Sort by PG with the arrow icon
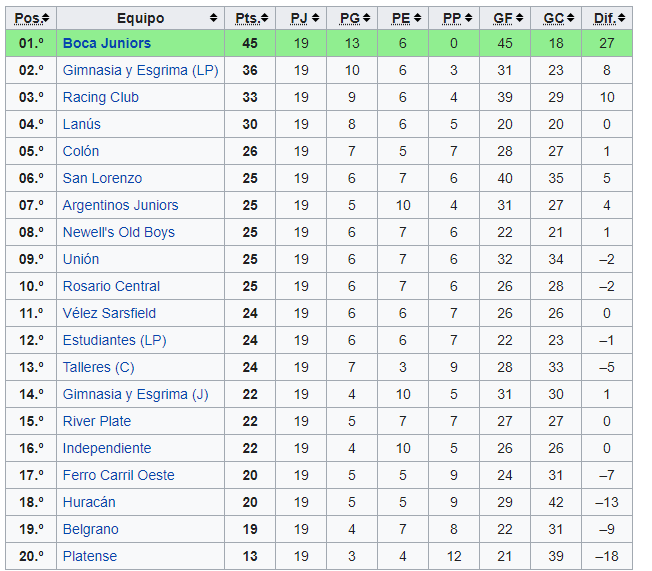The width and height of the screenshot is (652, 571). (366, 18)
